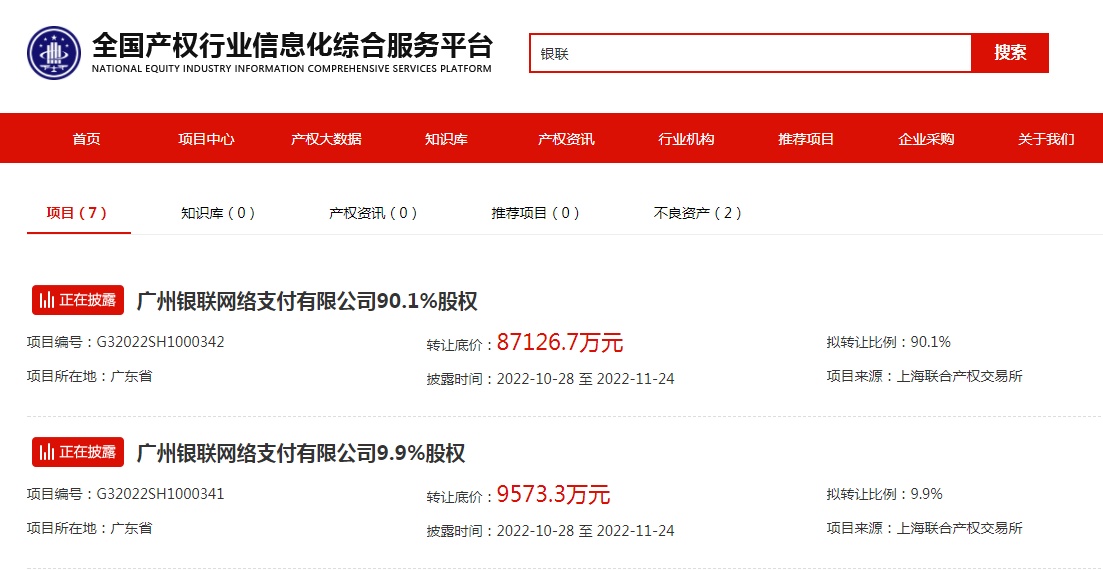Open the 推荐项目 nav menu item
Image resolution: width=1103 pixels, height=570 pixels.
806,139
